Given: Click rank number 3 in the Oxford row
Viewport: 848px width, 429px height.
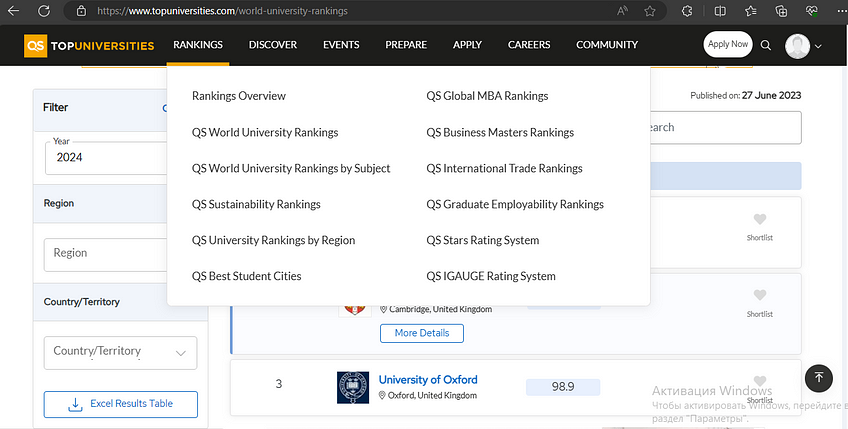Looking at the screenshot, I should 279,384.
